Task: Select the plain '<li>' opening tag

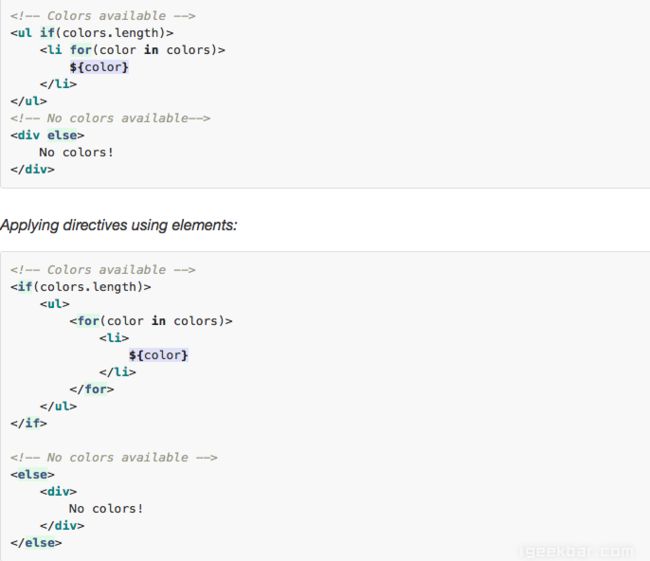Action: click(x=114, y=338)
